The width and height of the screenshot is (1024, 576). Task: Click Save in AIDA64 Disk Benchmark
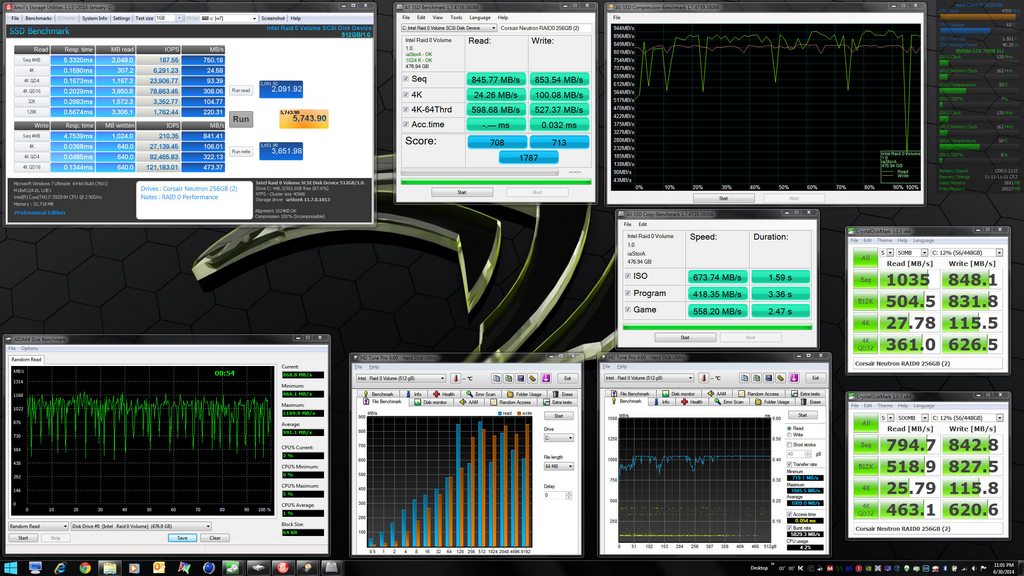coord(182,537)
